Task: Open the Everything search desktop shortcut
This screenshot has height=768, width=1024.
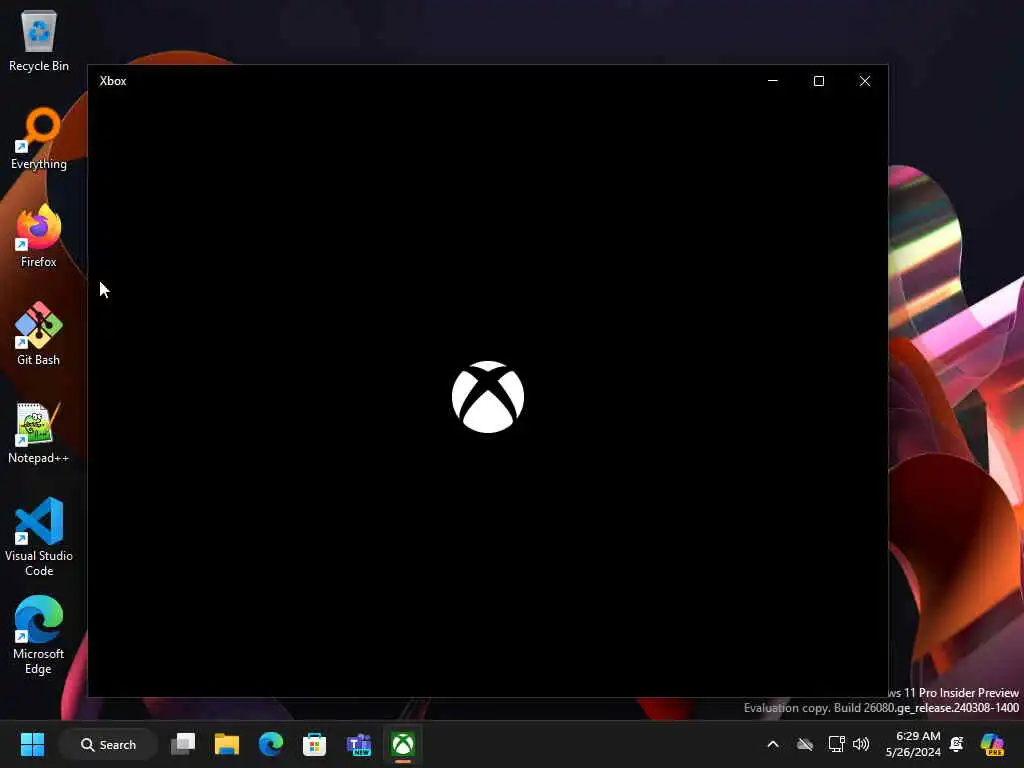Action: point(39,138)
